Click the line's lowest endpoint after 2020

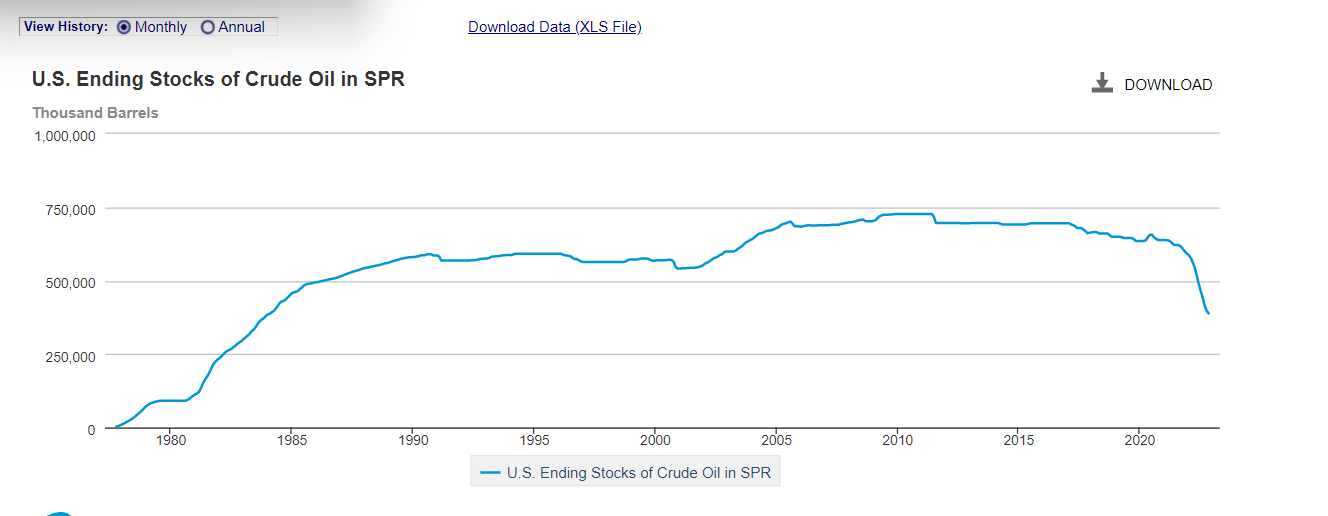click(1208, 314)
